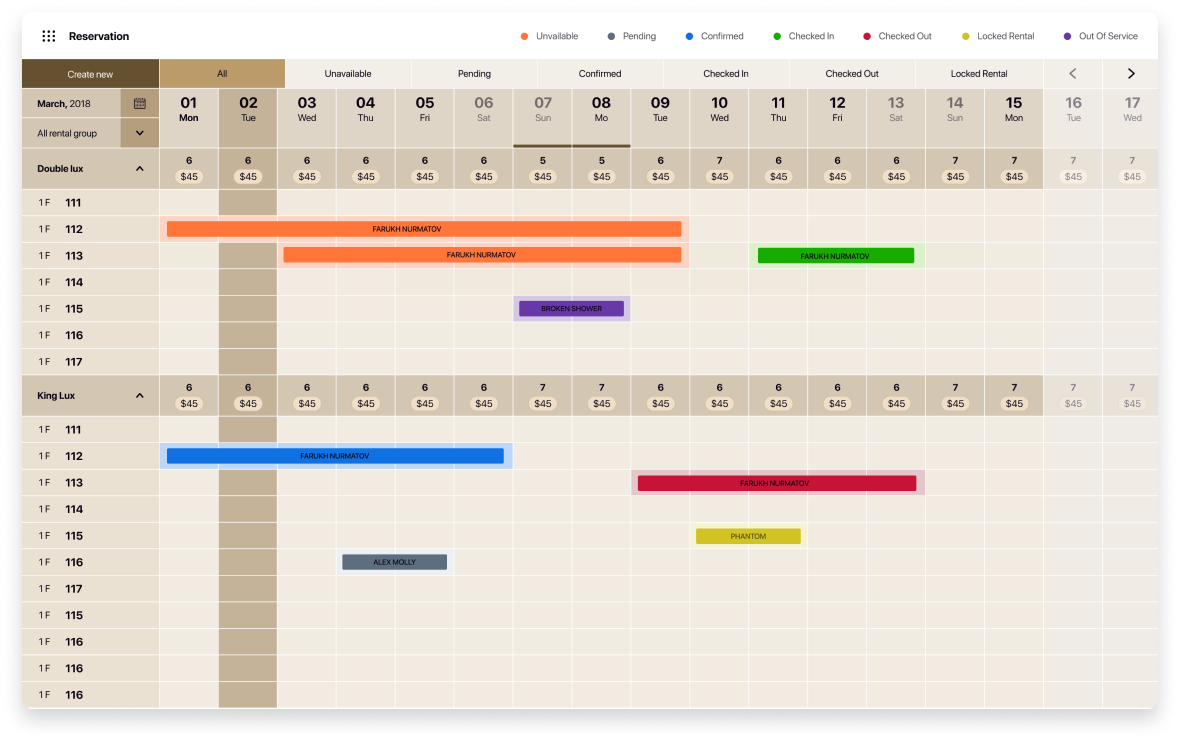Image resolution: width=1180 pixels, height=741 pixels.
Task: Open the All rental group dropdown
Action: pos(139,133)
